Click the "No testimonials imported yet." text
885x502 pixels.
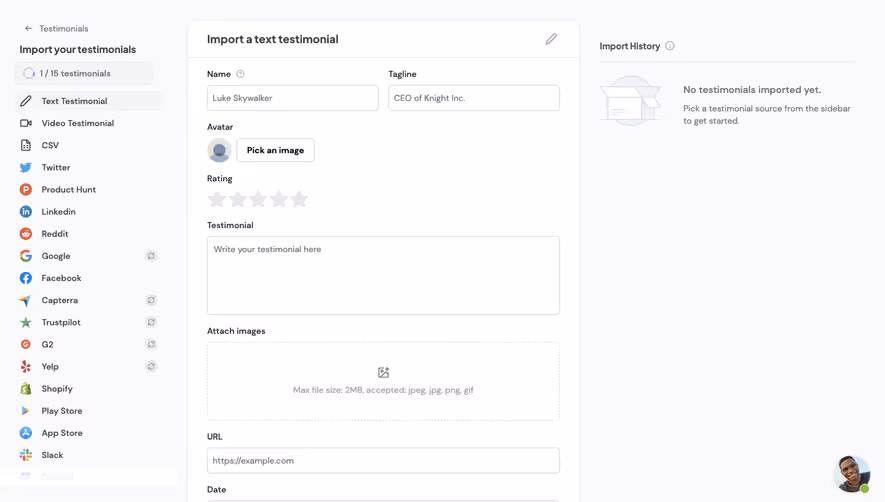[752, 90]
